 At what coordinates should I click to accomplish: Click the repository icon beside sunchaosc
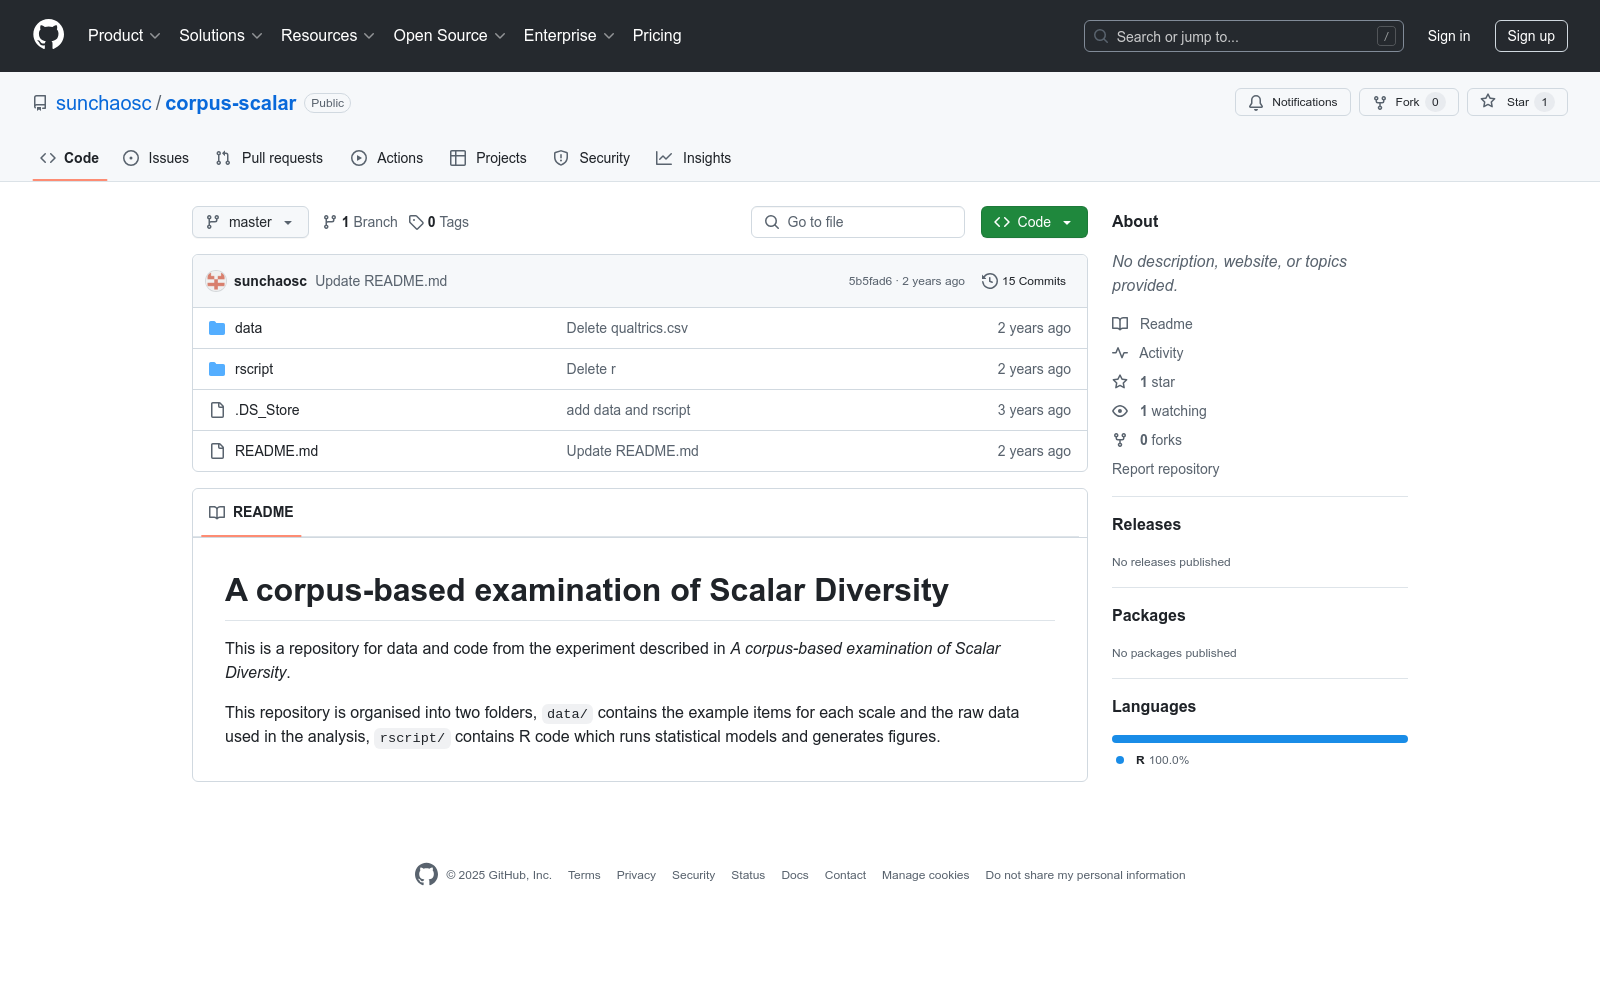coord(40,103)
